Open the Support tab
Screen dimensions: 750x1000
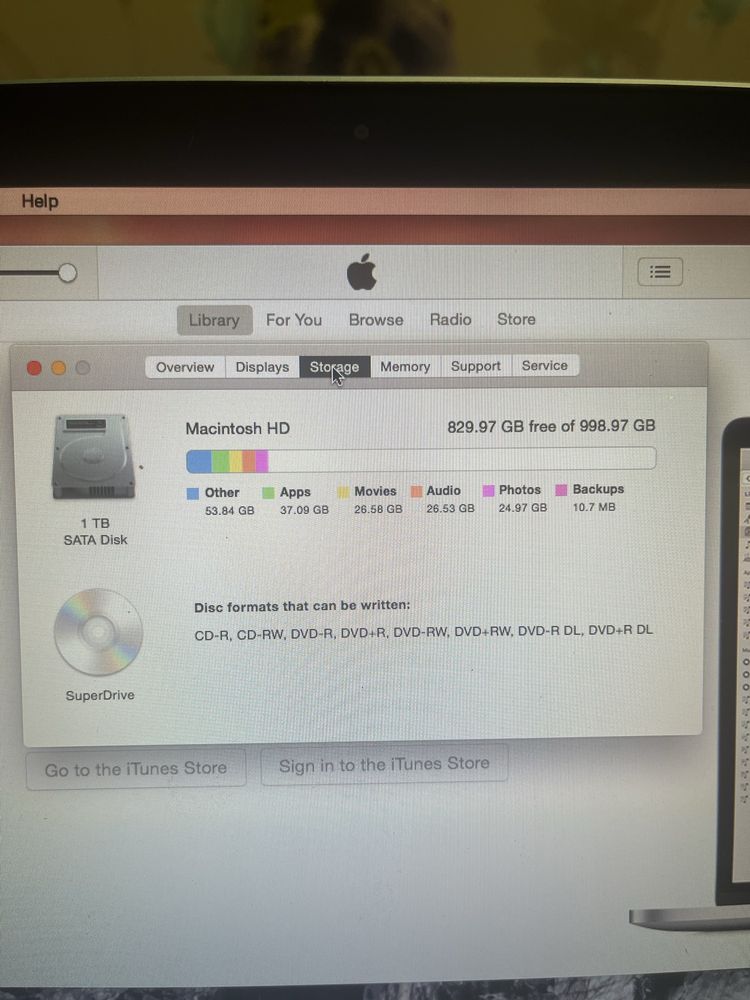[x=476, y=366]
